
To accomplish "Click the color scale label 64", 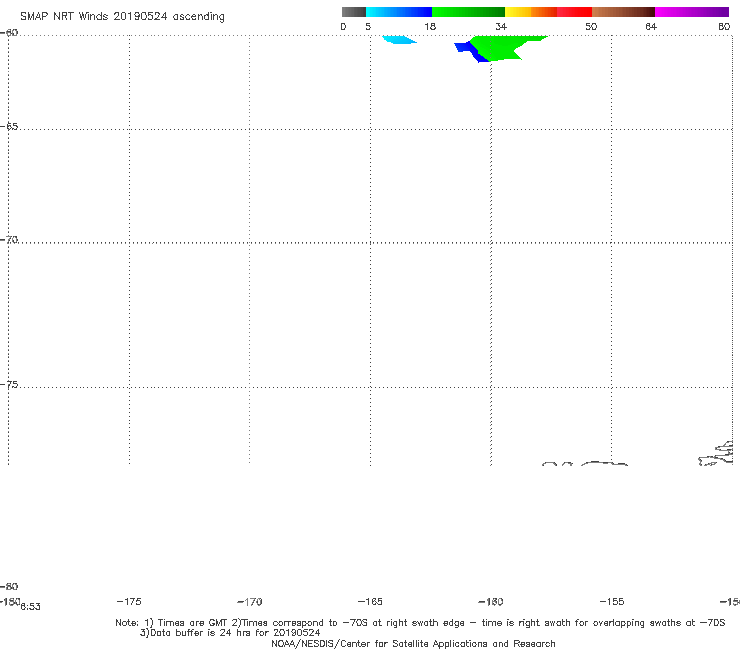I will (x=651, y=27).
